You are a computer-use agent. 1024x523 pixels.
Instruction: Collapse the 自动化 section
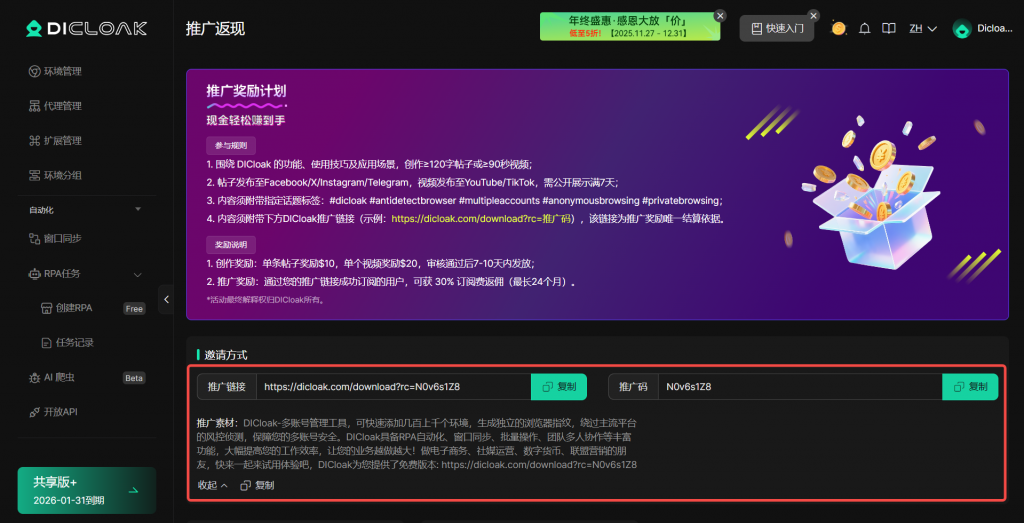136,211
